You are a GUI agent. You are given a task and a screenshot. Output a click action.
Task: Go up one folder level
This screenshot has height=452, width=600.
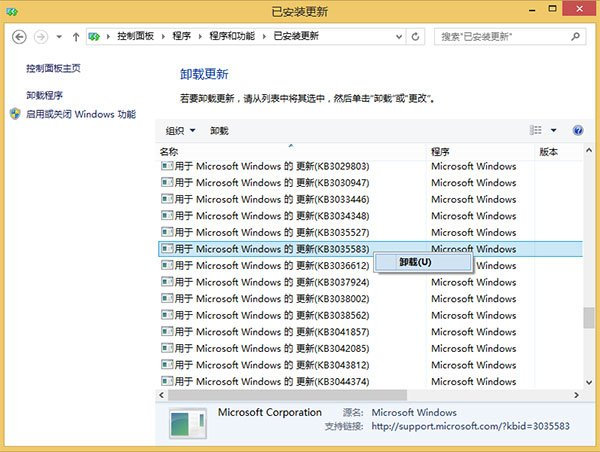click(76, 37)
